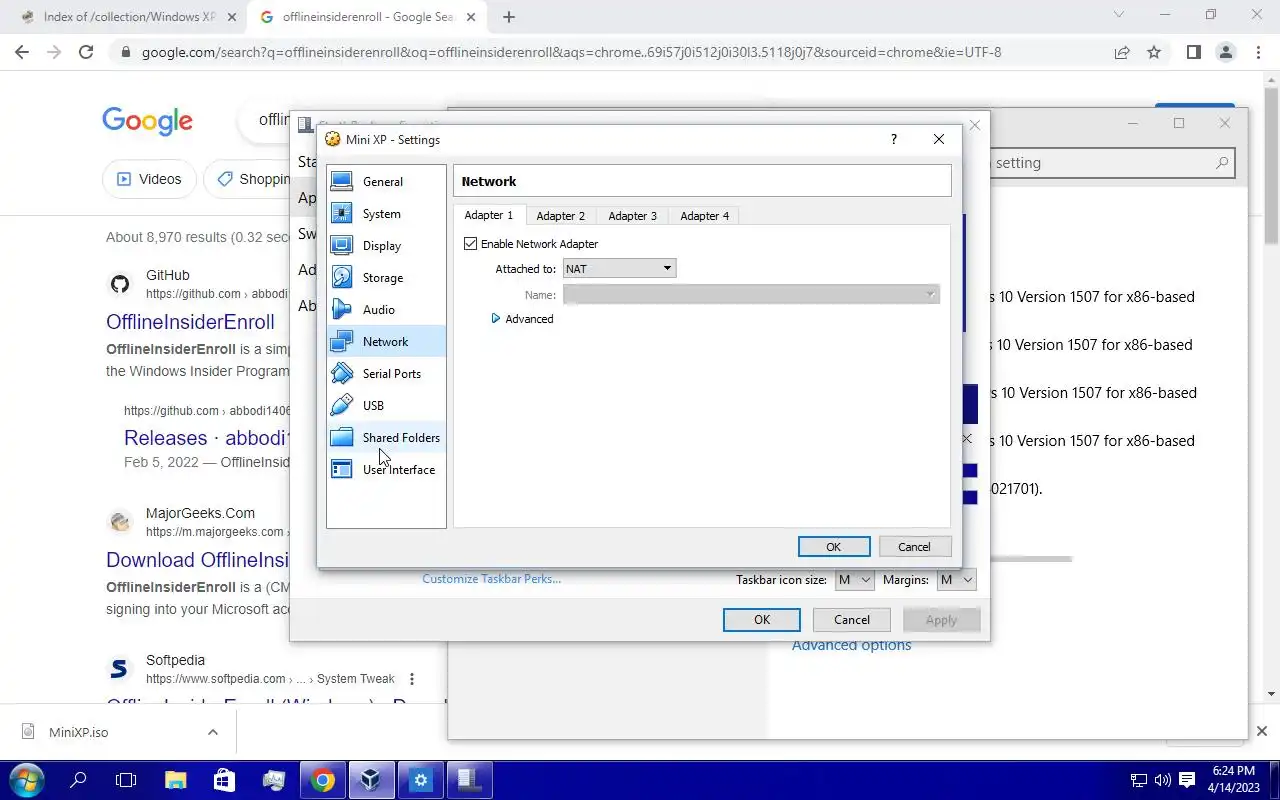Switch to the Adapter 4 tab
Image resolution: width=1280 pixels, height=800 pixels.
704,216
